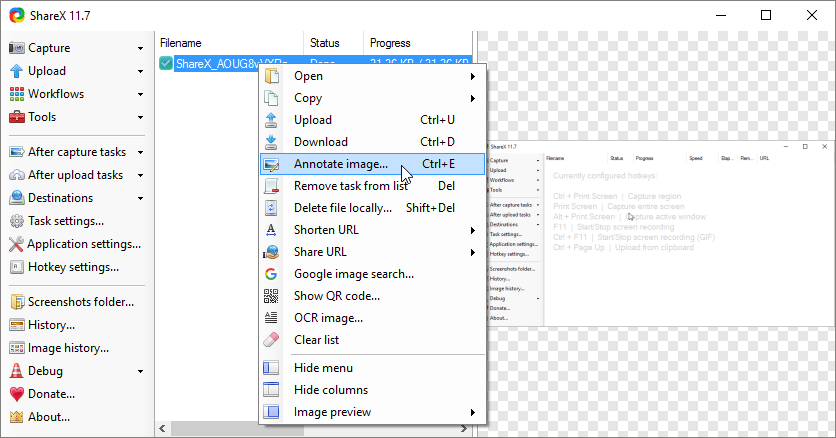Image resolution: width=836 pixels, height=438 pixels.
Task: Click the Share URL globe icon
Action: coord(271,252)
